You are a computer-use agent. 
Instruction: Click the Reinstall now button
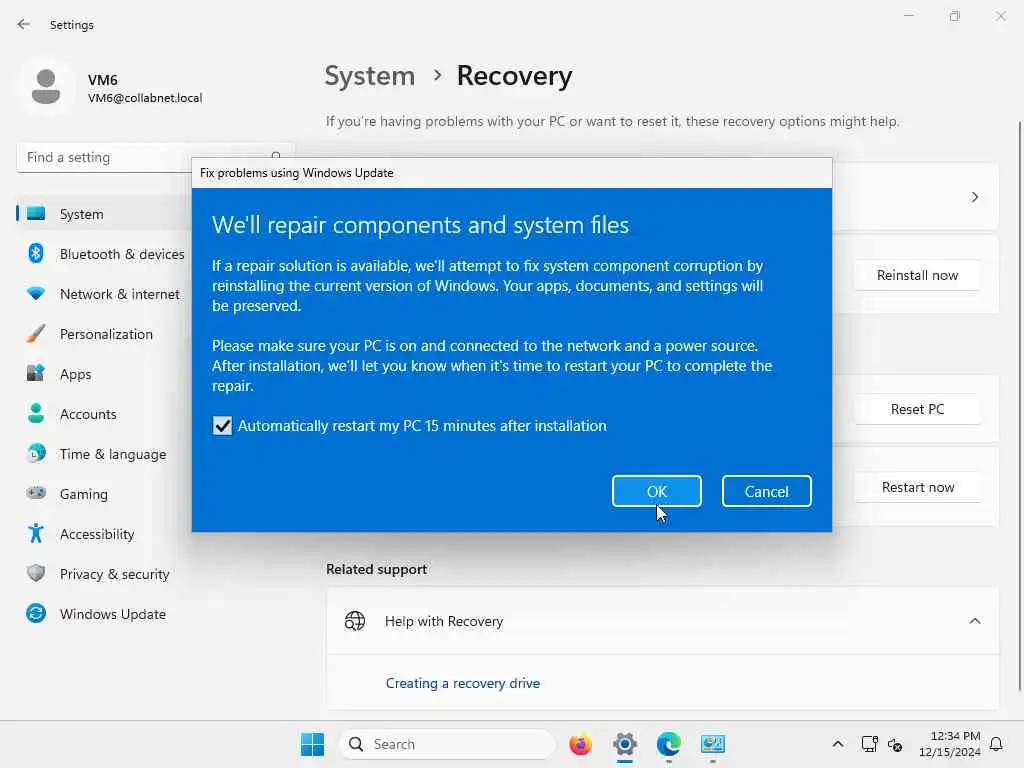click(917, 276)
